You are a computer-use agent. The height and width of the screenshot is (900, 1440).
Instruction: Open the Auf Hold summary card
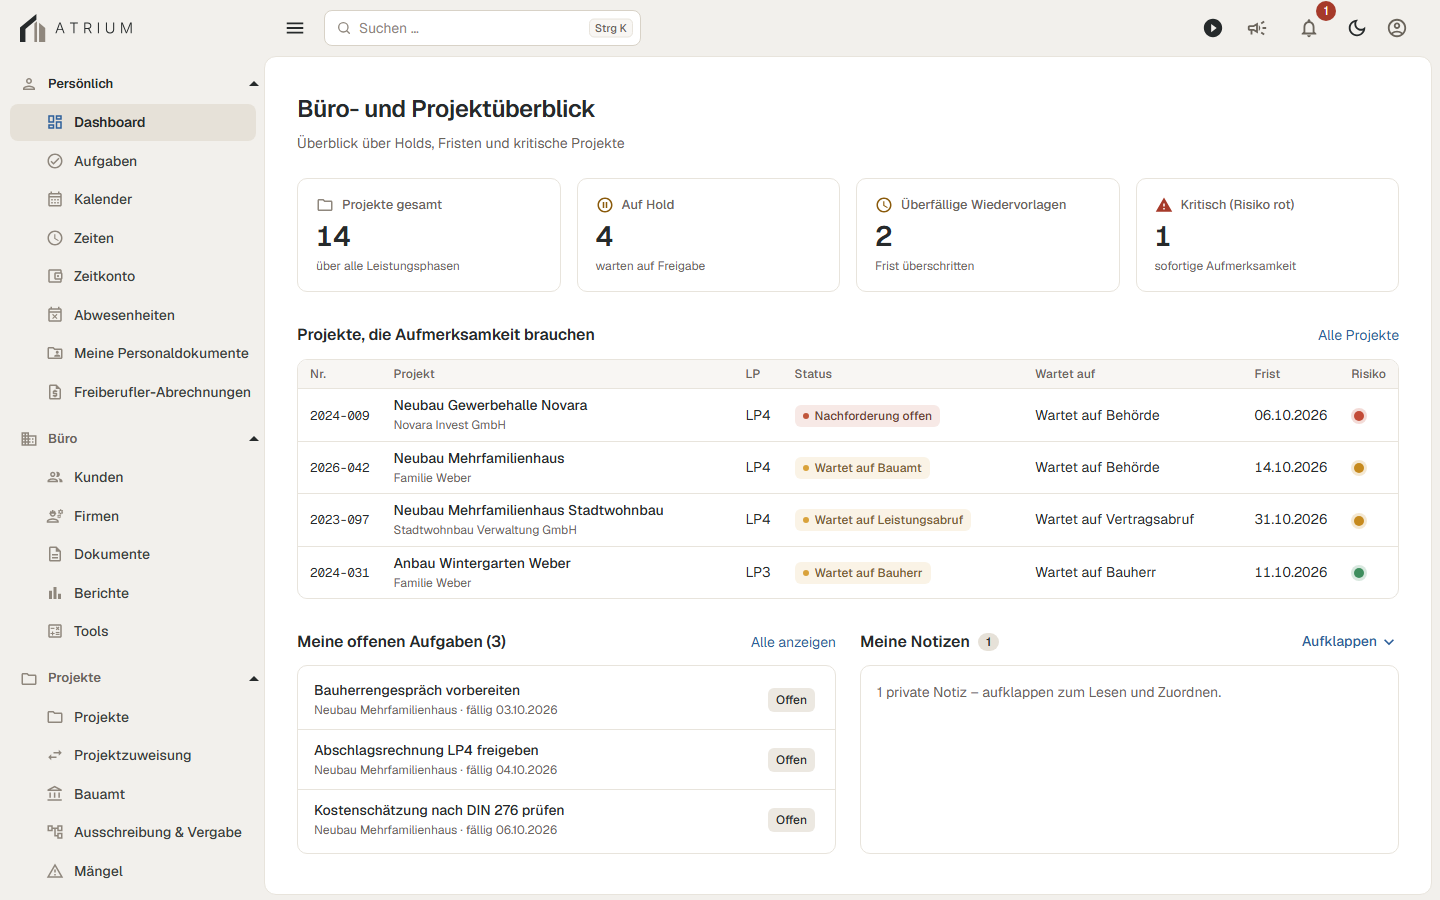708,235
